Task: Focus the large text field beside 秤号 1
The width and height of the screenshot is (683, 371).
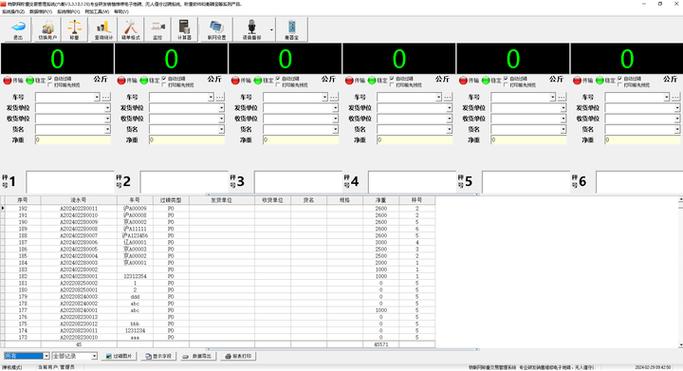Action: point(70,182)
